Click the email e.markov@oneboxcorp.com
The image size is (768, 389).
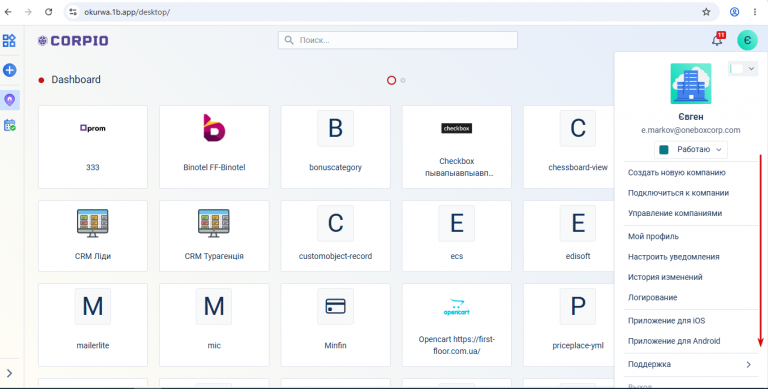691,130
